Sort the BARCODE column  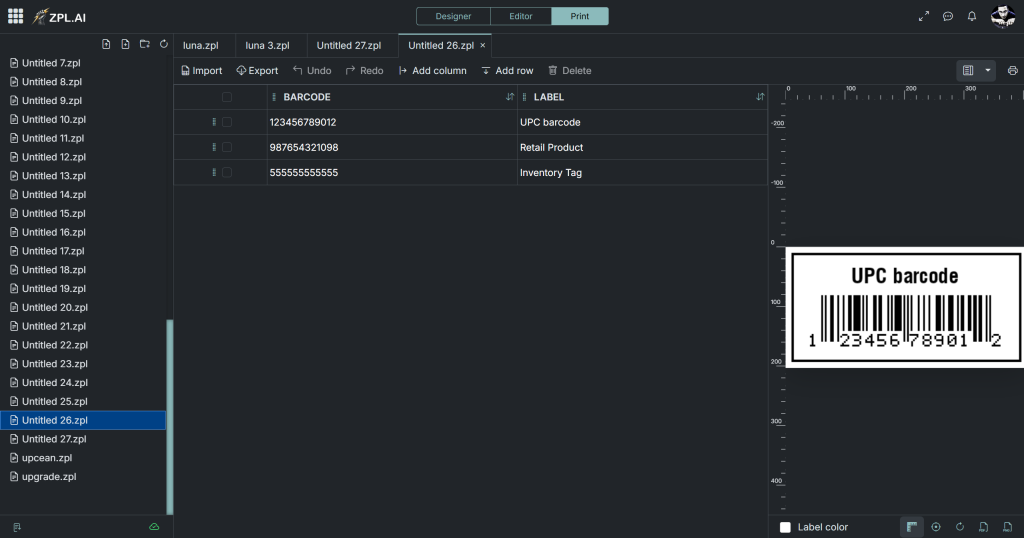click(509, 97)
